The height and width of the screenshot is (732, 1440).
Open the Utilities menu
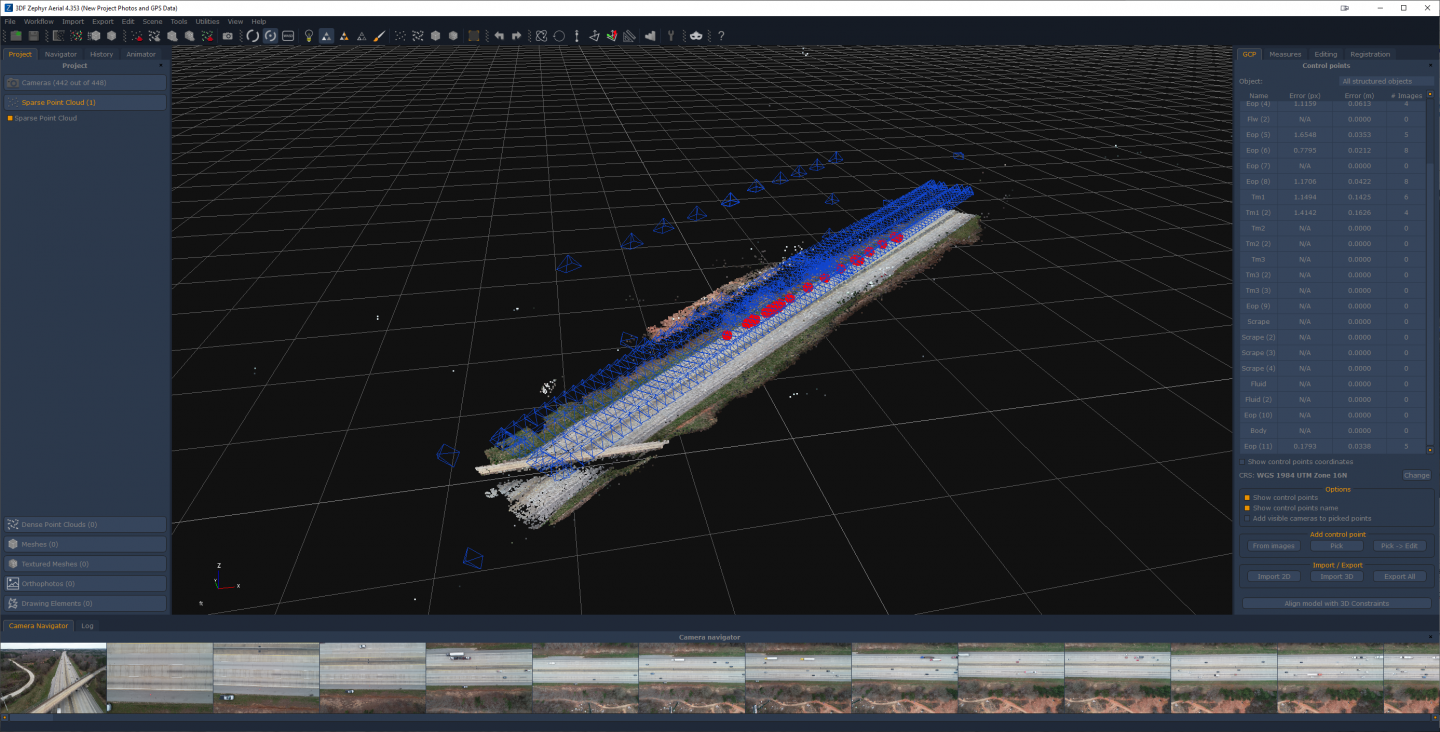tap(207, 21)
